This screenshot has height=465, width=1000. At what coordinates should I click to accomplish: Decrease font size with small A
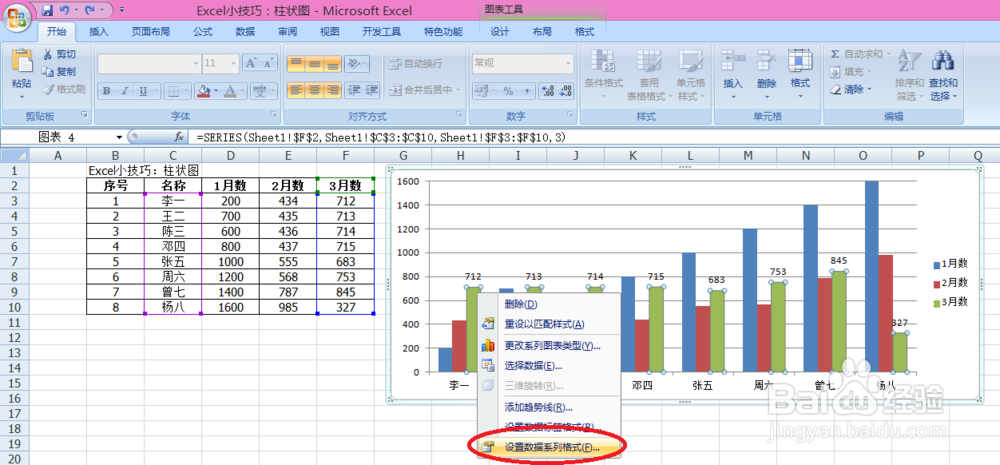[x=268, y=63]
